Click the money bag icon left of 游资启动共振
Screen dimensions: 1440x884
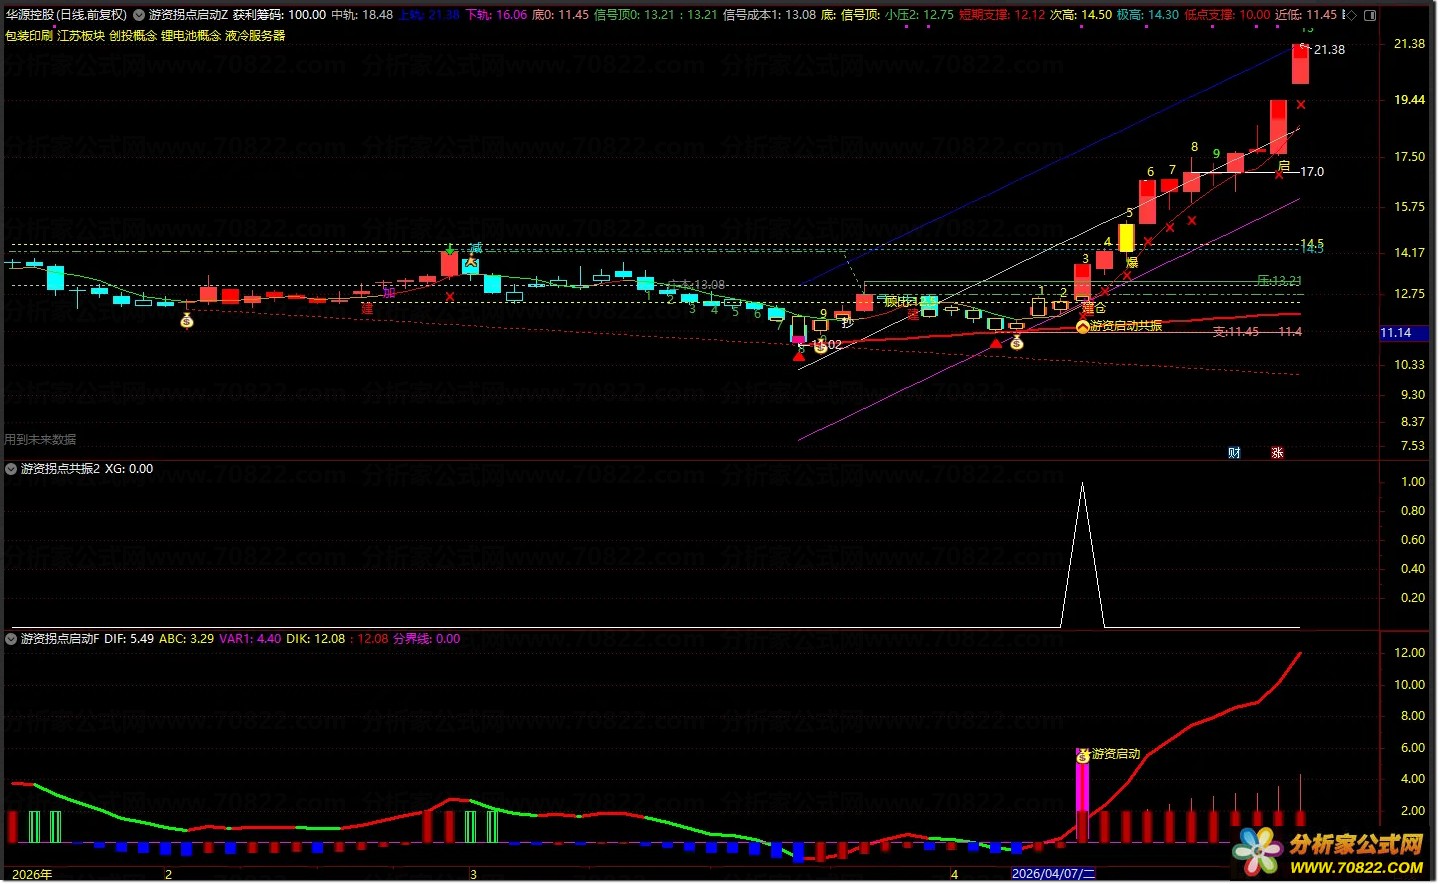(x=1016, y=343)
